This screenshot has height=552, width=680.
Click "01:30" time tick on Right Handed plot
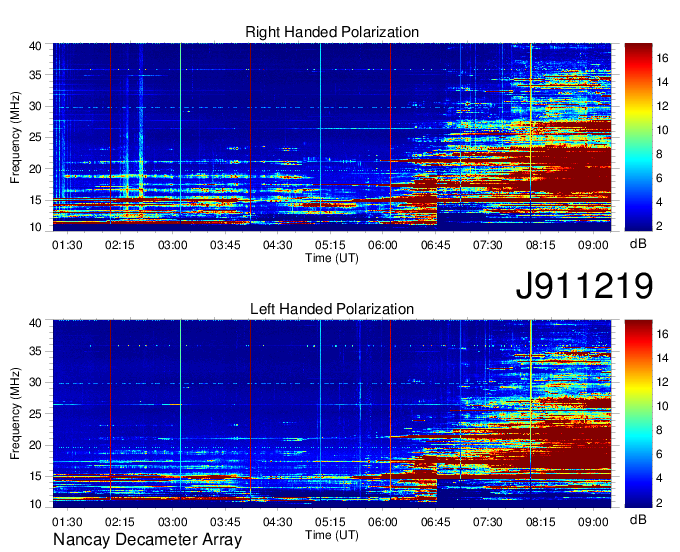(x=67, y=245)
